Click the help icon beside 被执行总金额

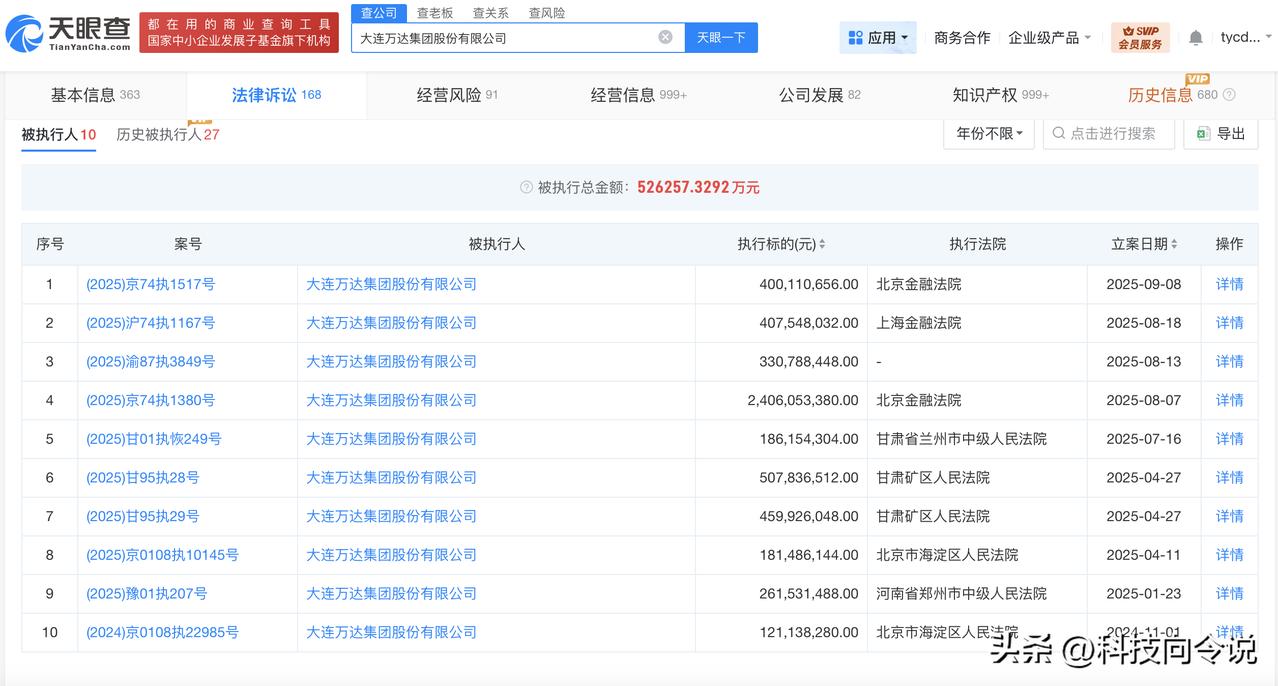526,187
